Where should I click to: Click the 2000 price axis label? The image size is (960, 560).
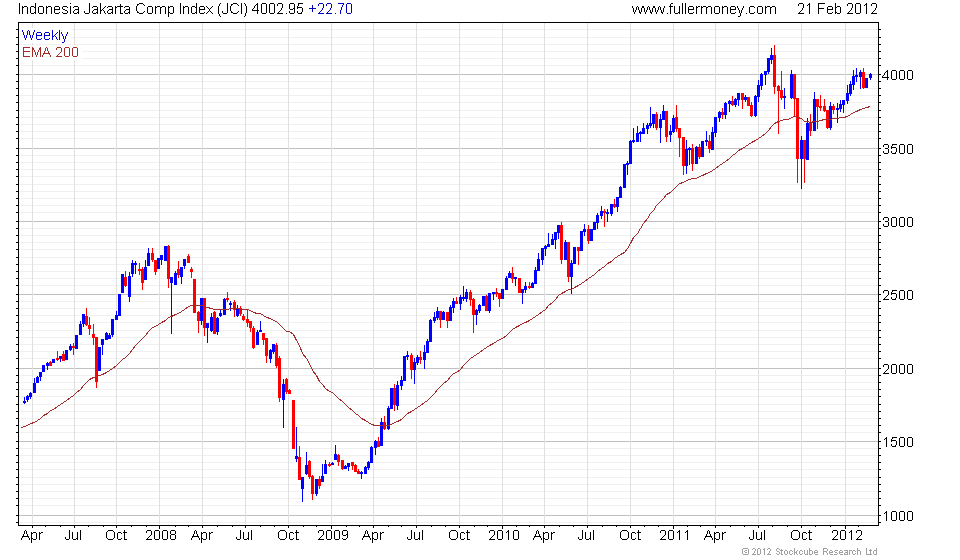tap(898, 369)
